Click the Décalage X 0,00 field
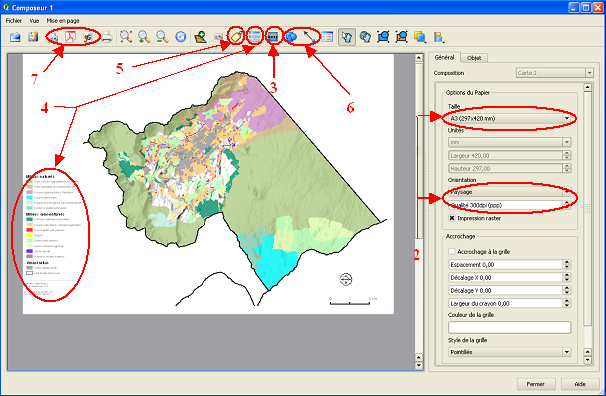 [506, 277]
